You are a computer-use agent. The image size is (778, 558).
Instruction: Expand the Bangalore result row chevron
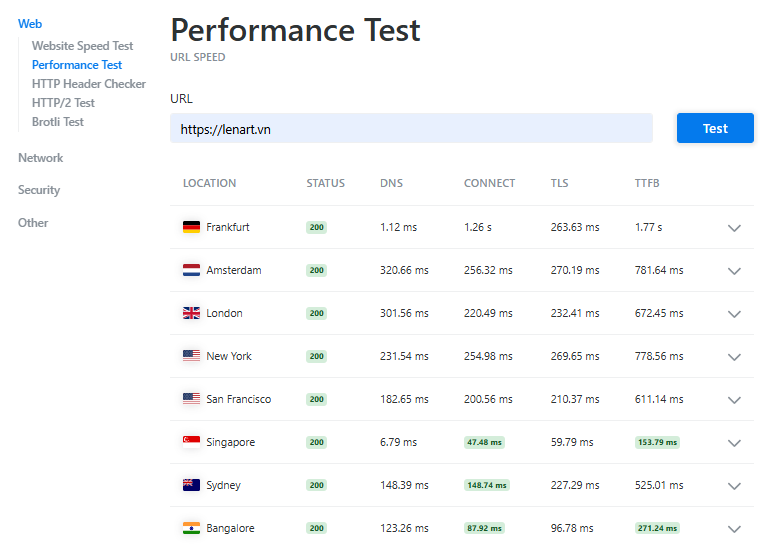tap(734, 529)
